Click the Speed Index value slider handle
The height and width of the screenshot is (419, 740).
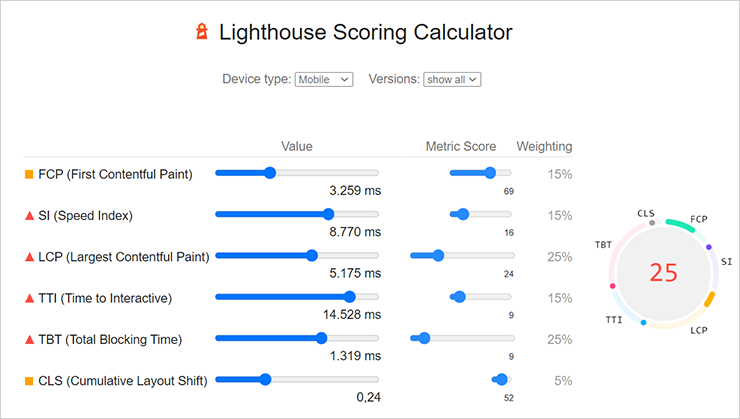coord(328,214)
